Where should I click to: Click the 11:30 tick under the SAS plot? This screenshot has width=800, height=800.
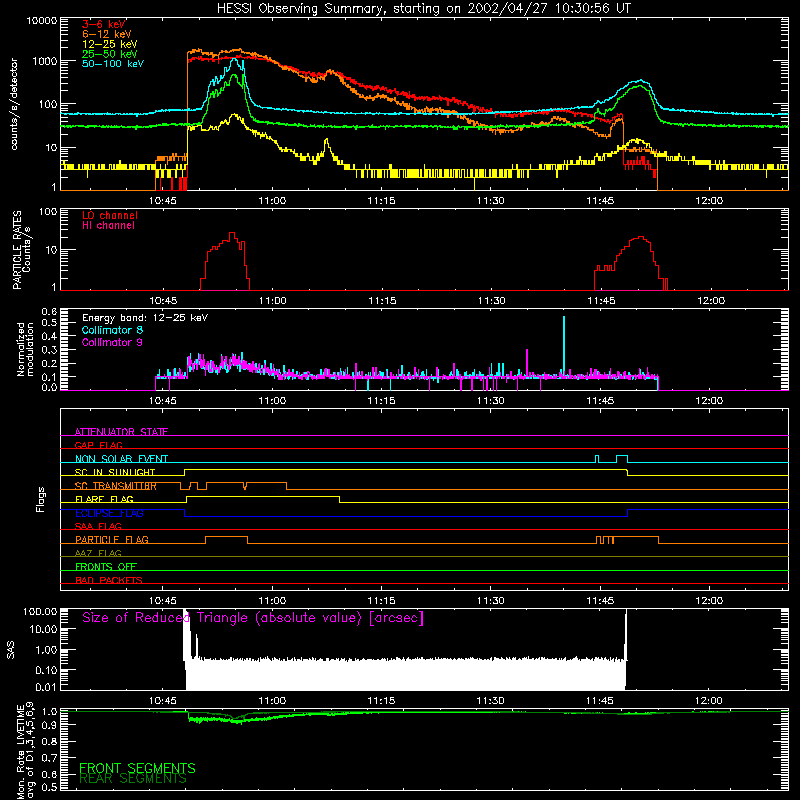[490, 701]
